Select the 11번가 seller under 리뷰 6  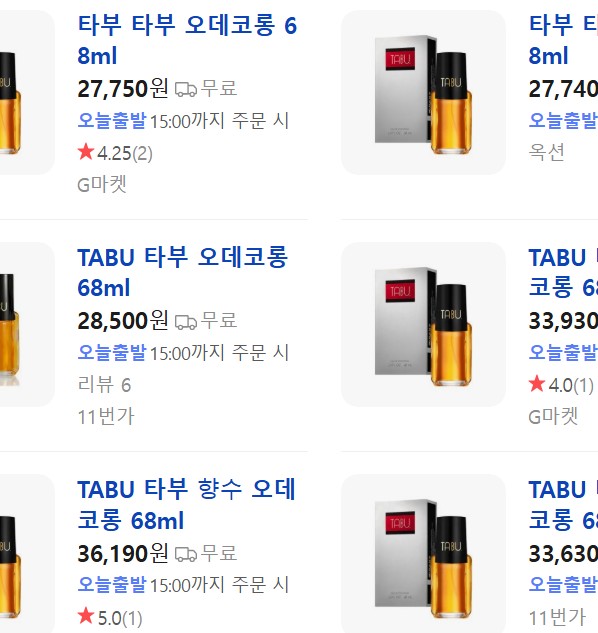(105, 416)
